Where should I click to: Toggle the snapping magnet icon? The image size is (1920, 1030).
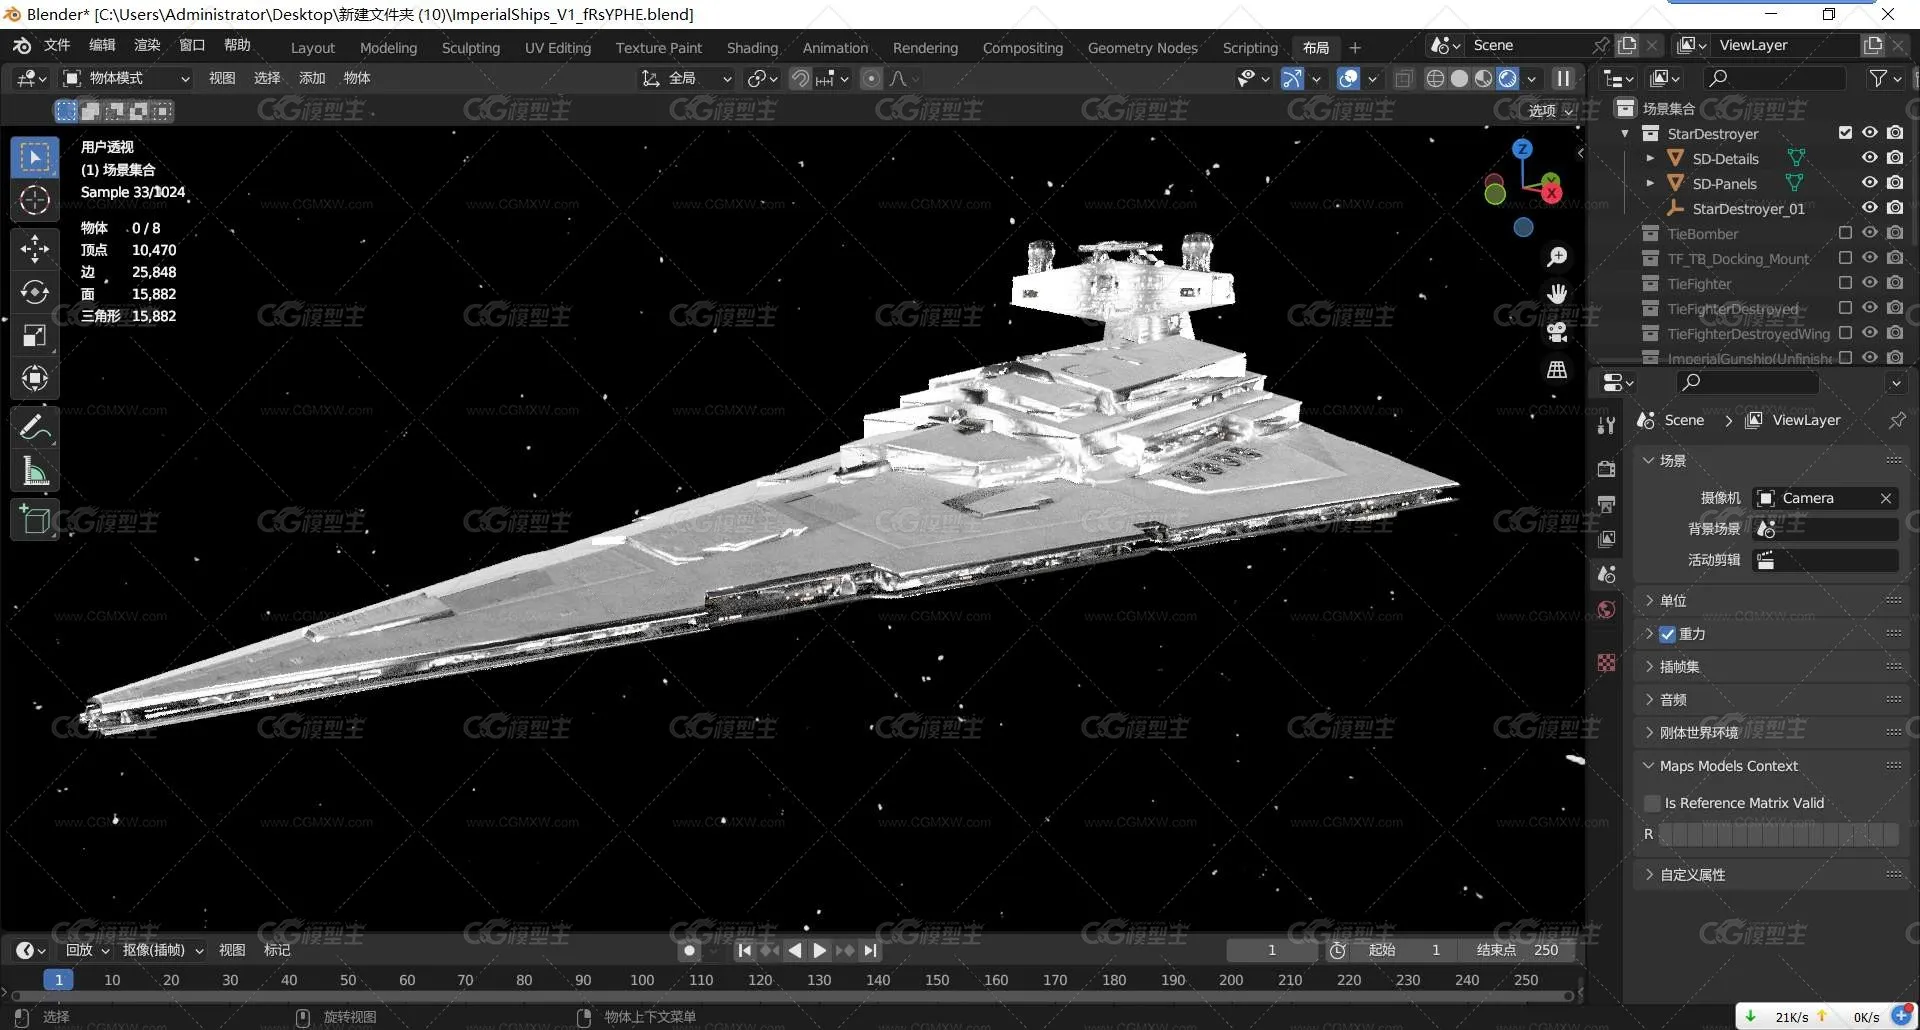(x=800, y=78)
